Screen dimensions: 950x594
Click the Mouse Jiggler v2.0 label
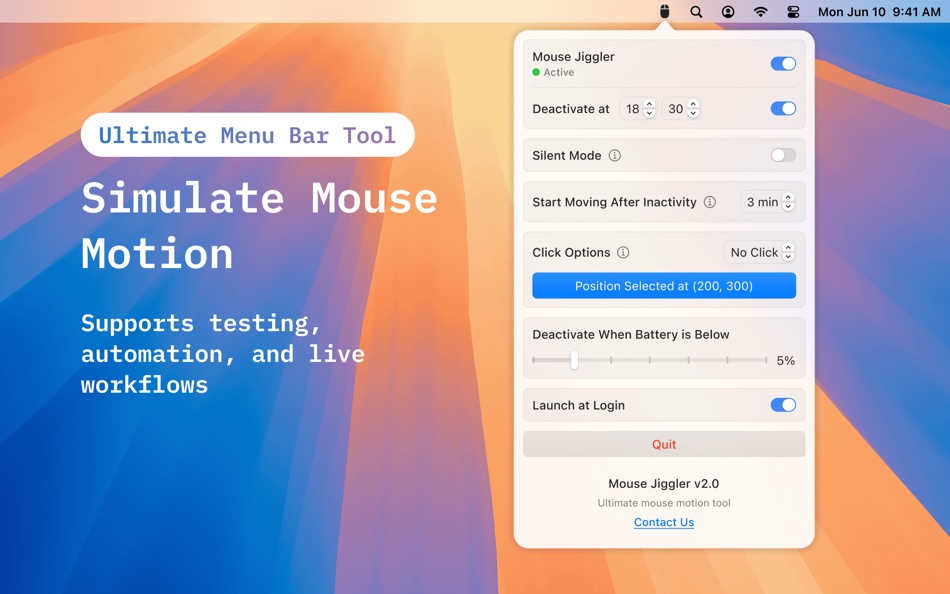pyautogui.click(x=664, y=484)
